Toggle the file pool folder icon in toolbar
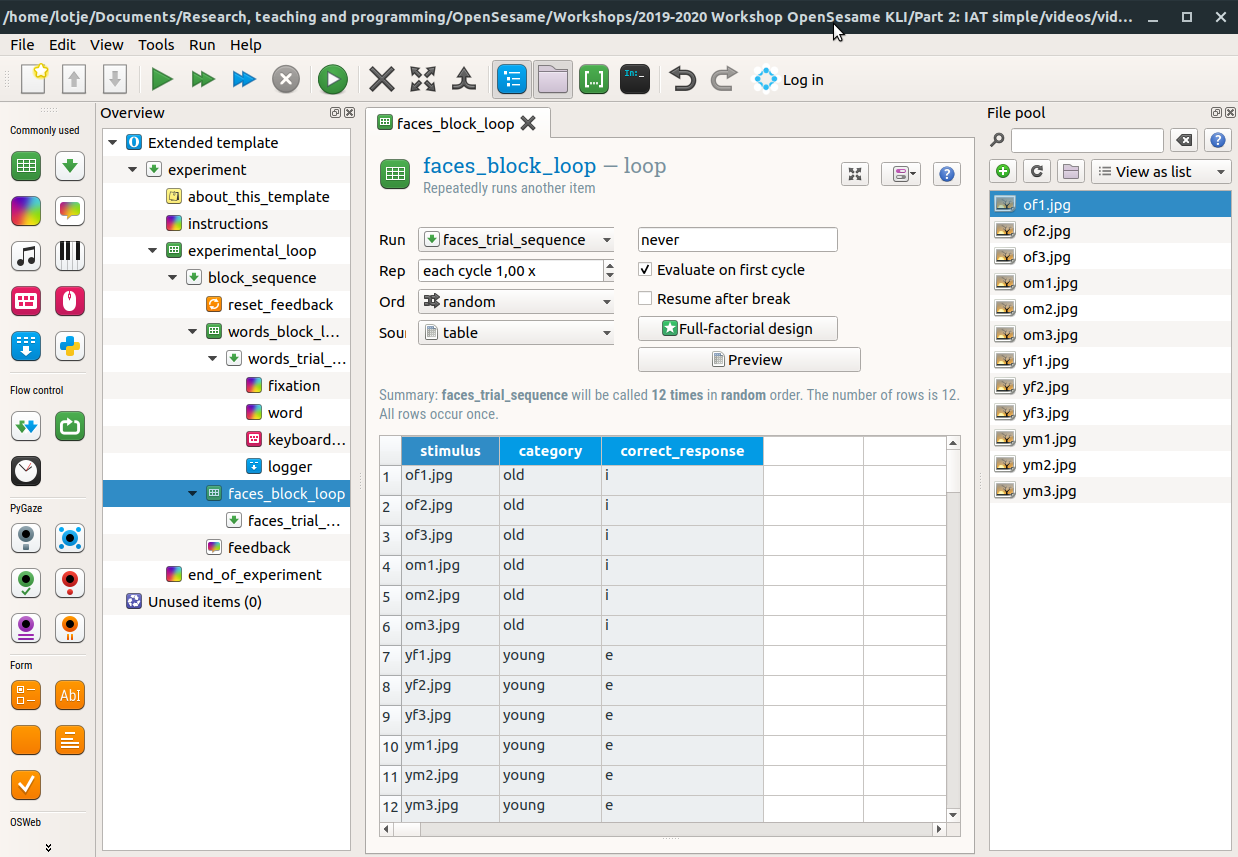 [x=552, y=80]
